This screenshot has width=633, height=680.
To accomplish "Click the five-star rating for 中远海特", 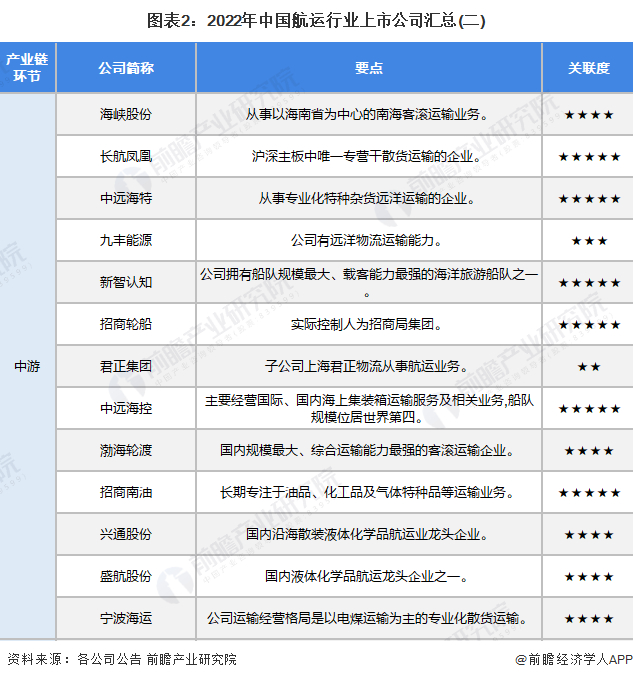I will (x=589, y=199).
